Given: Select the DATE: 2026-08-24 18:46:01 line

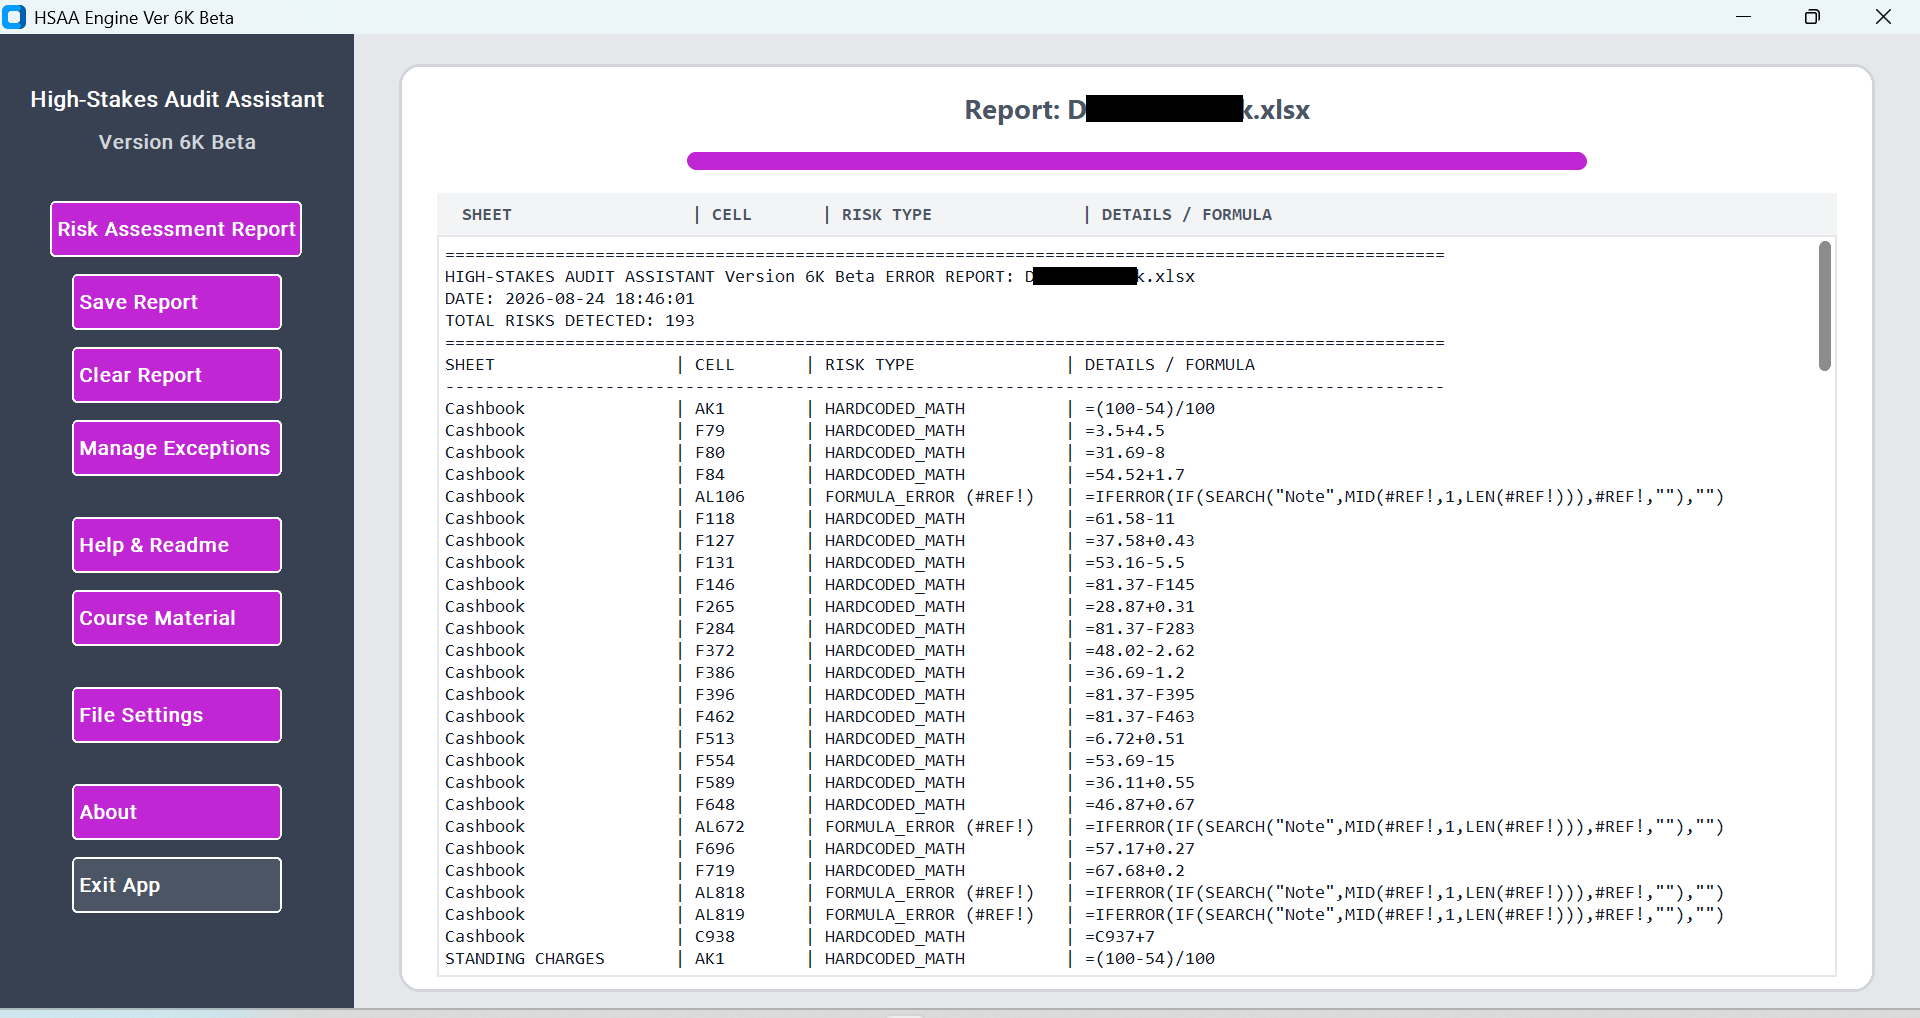Looking at the screenshot, I should pos(570,299).
